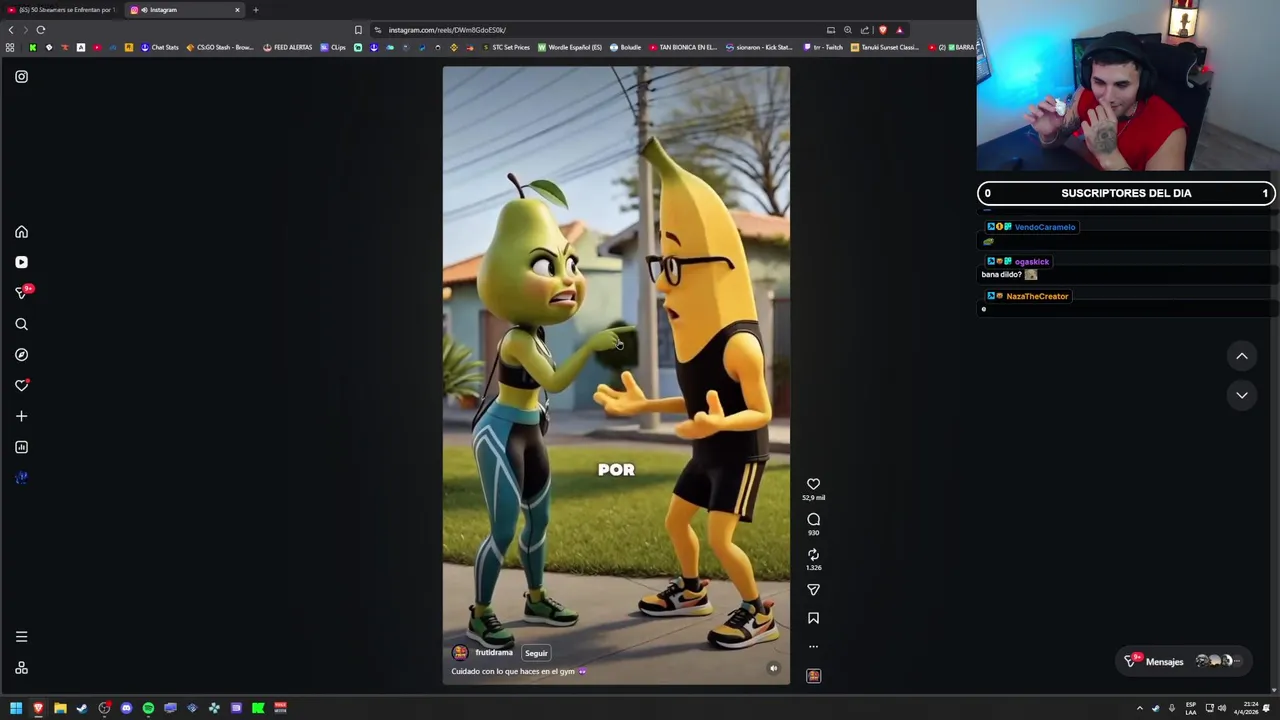Reload the page with the refresh icon
The width and height of the screenshot is (1280, 720).
pyautogui.click(x=41, y=30)
